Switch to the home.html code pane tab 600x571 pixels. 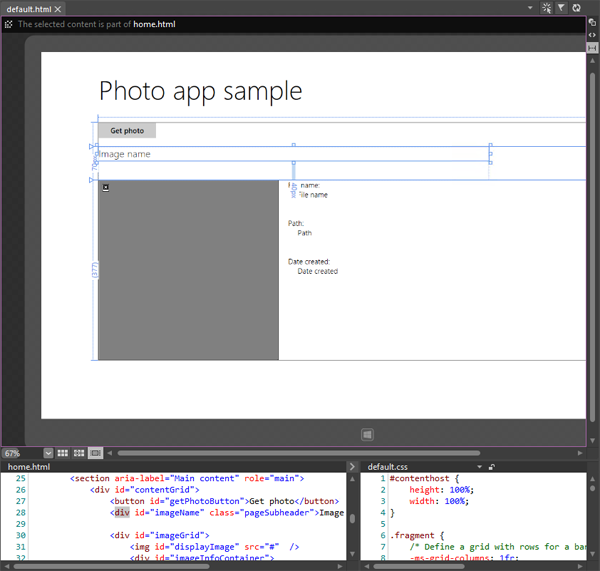tap(29, 467)
